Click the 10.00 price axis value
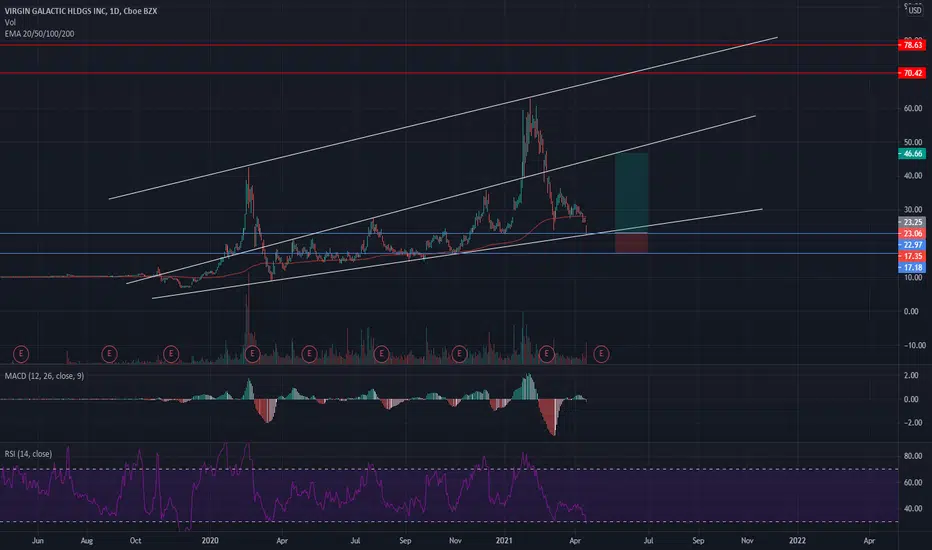The image size is (932, 550). tap(912, 278)
